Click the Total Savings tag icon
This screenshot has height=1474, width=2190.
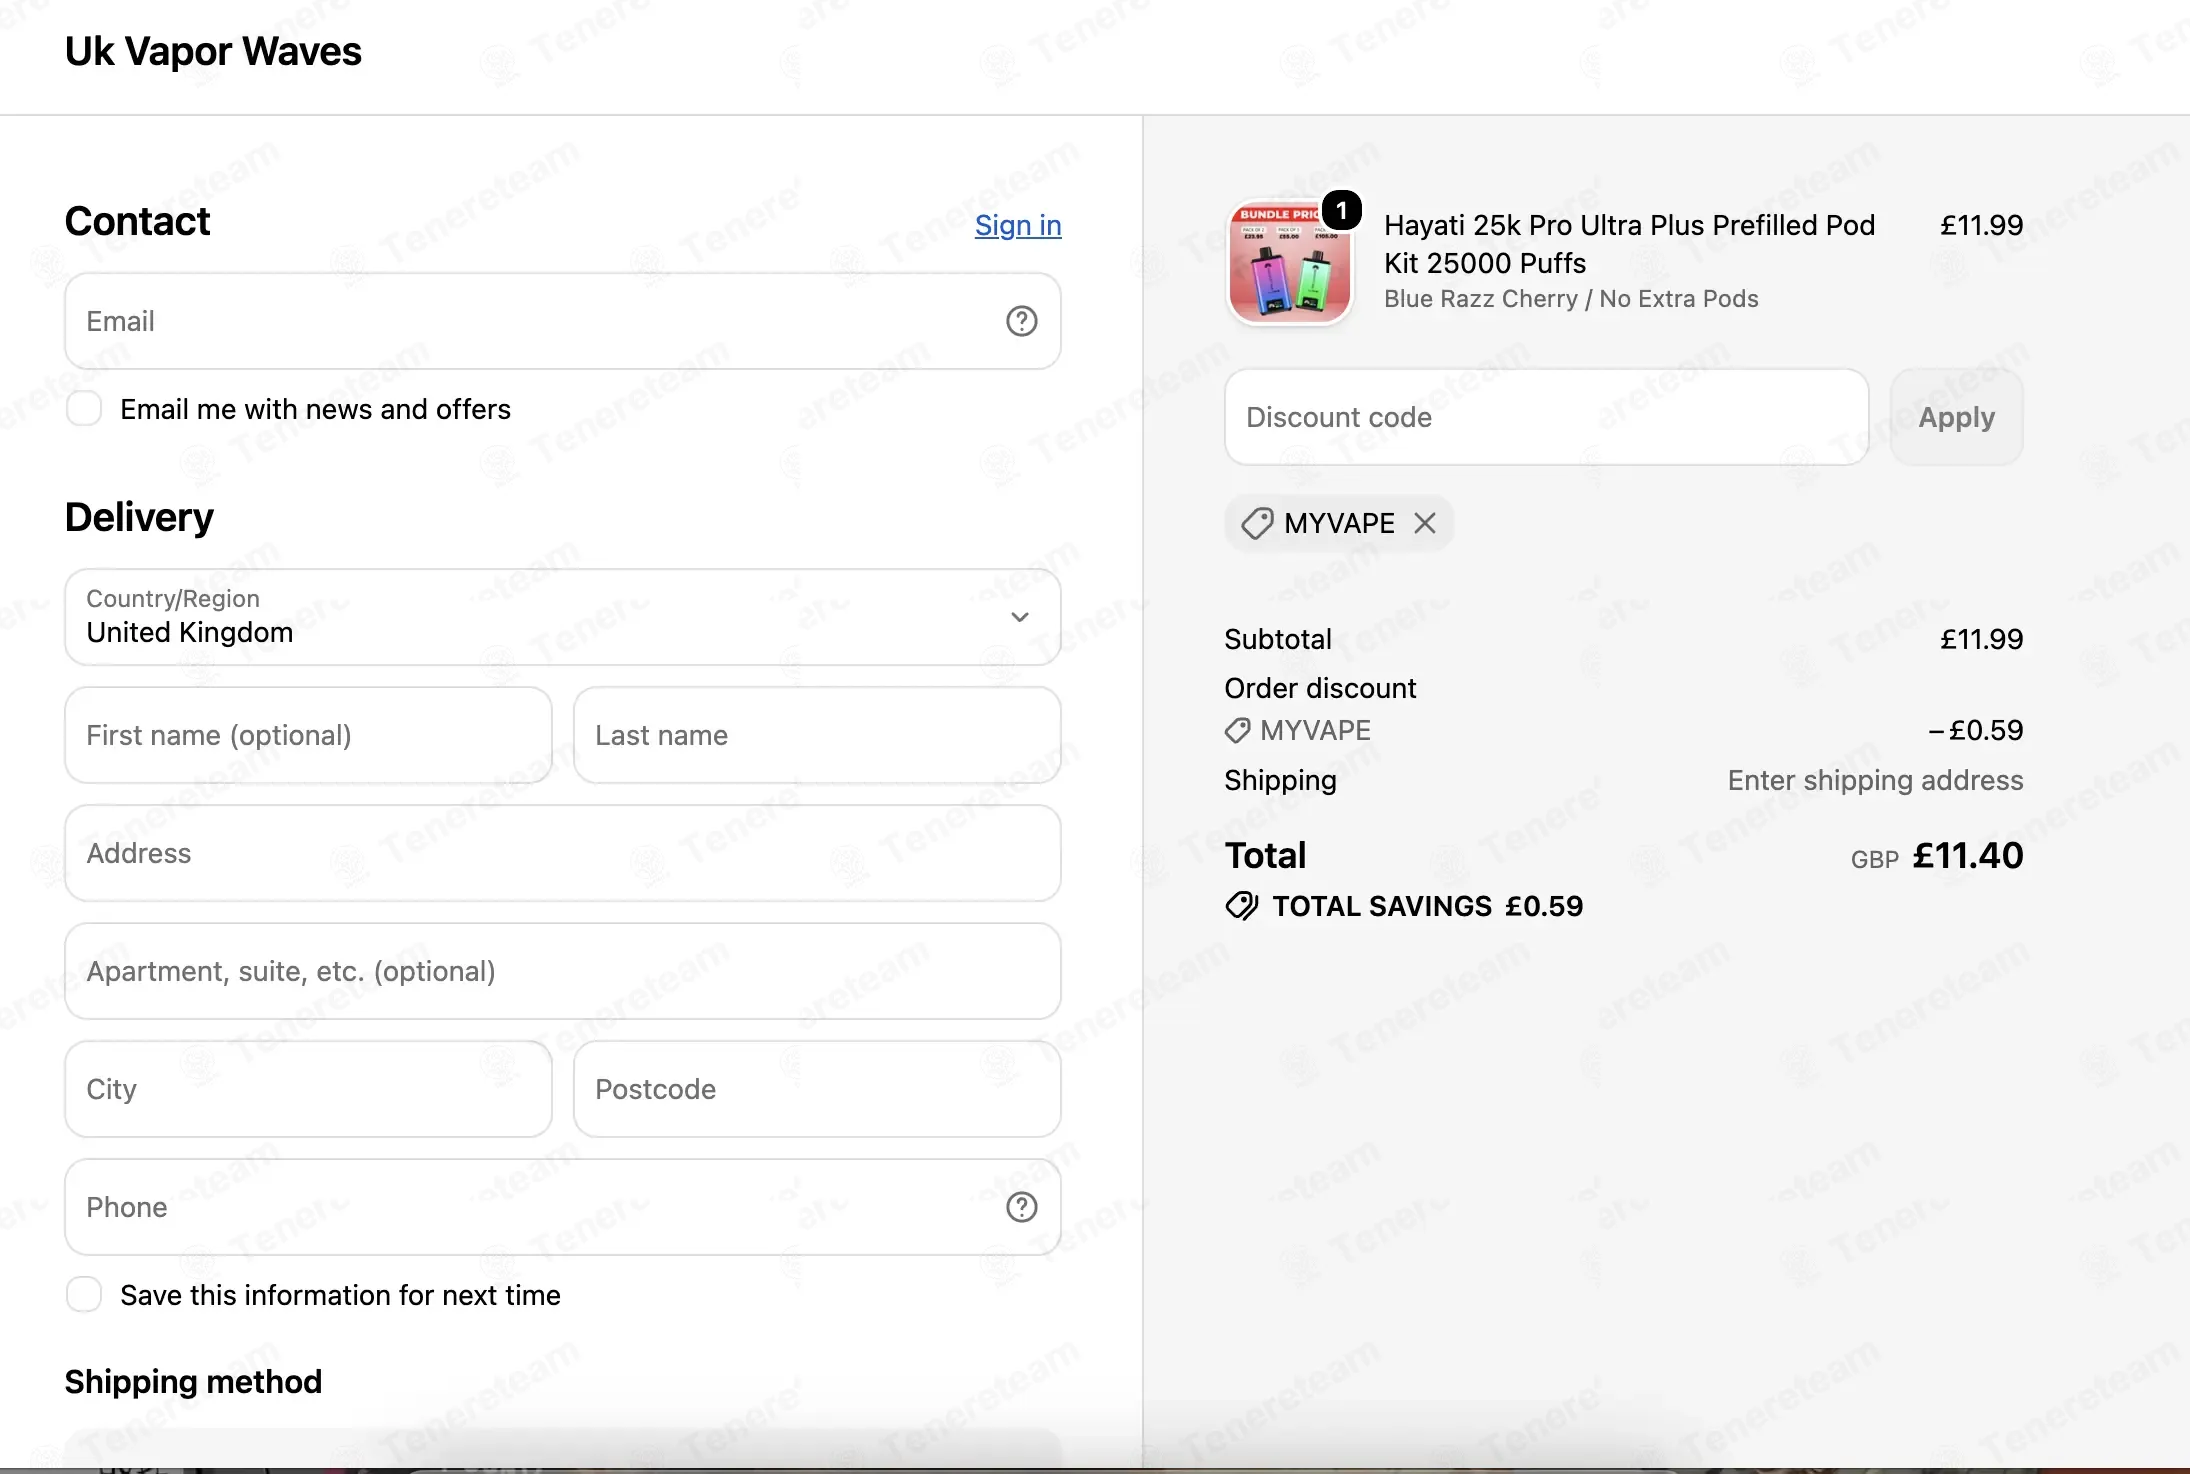pos(1242,906)
